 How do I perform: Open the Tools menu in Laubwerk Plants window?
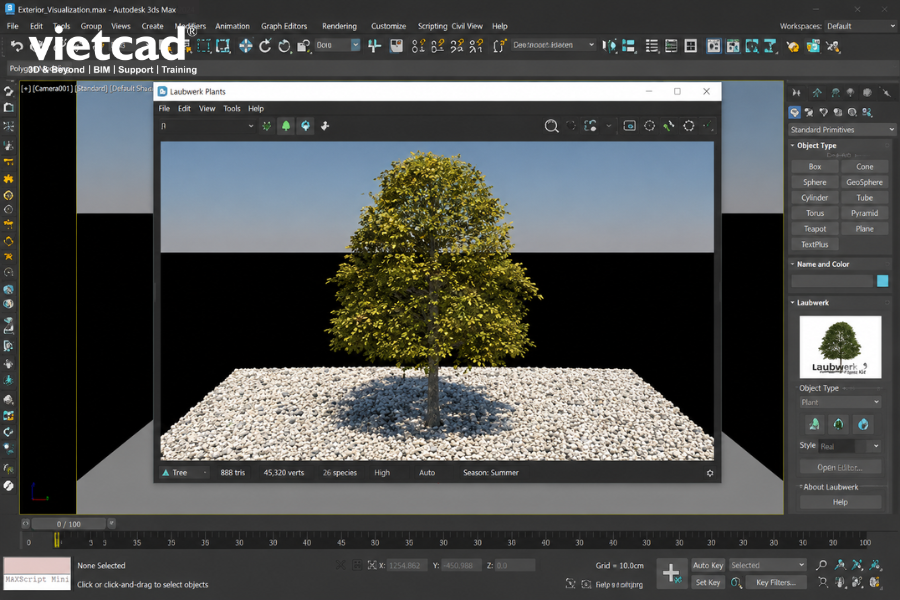pyautogui.click(x=232, y=109)
